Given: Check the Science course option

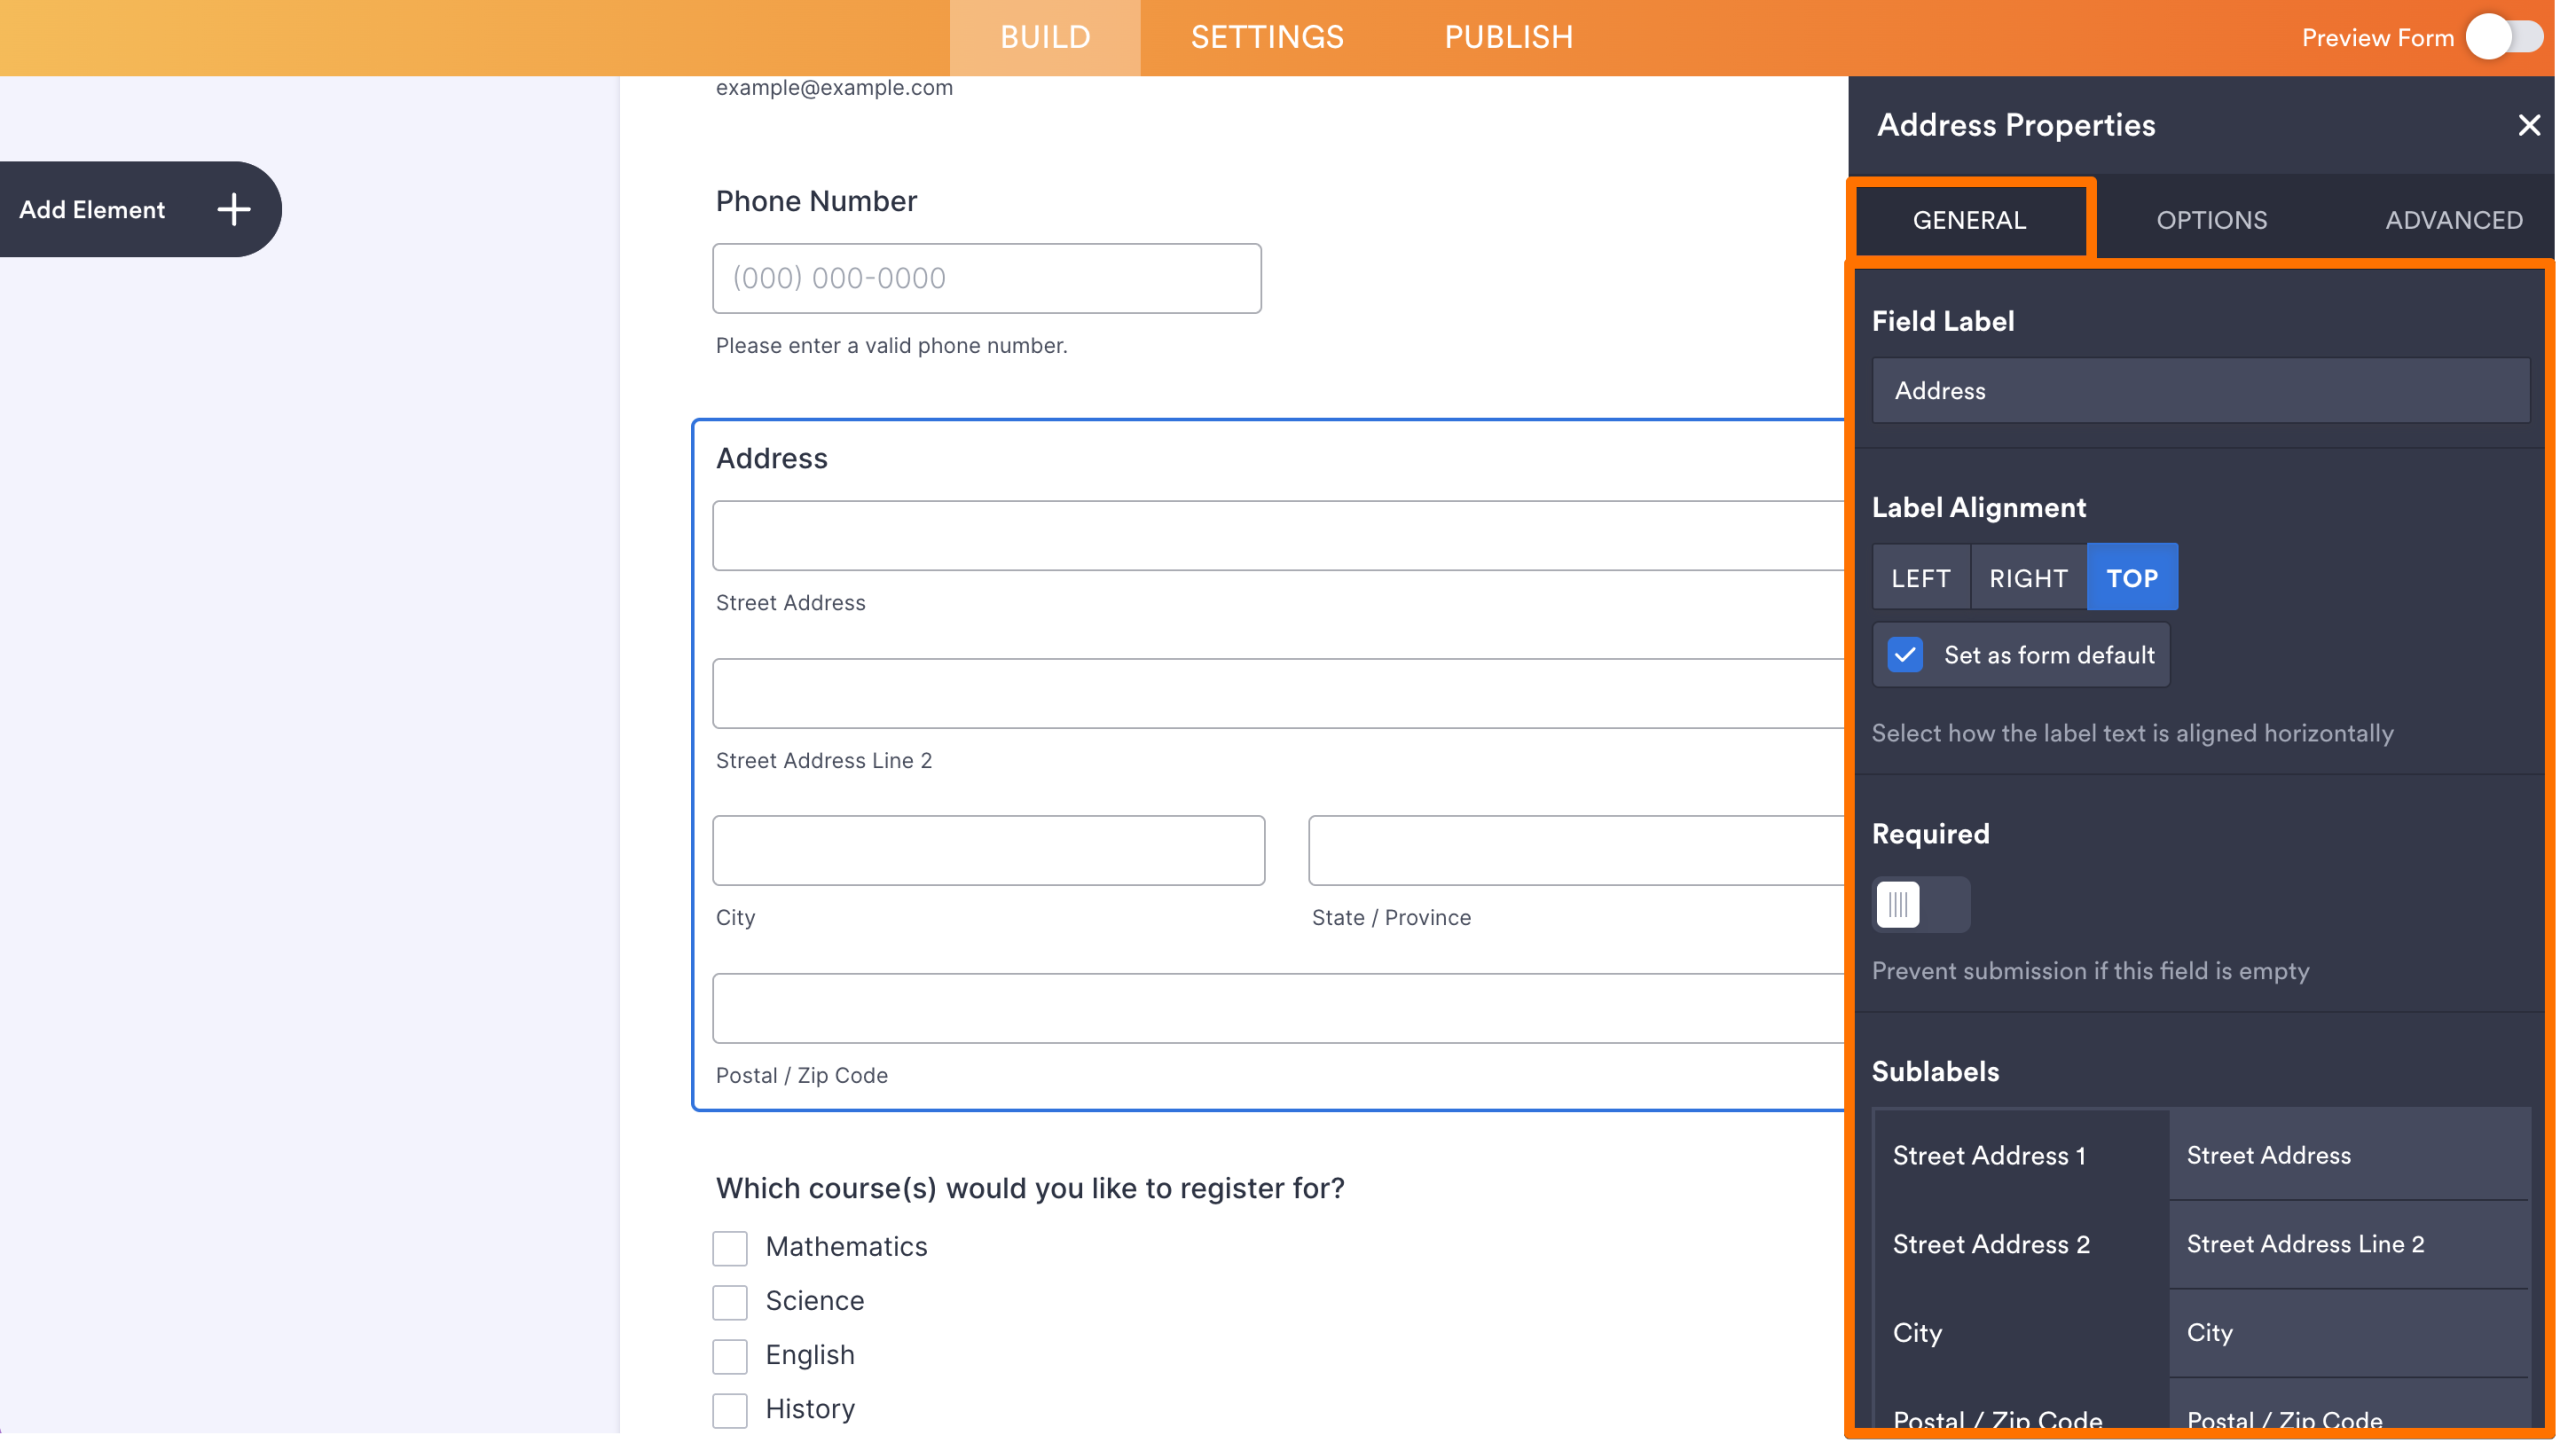Looking at the screenshot, I should point(730,1302).
